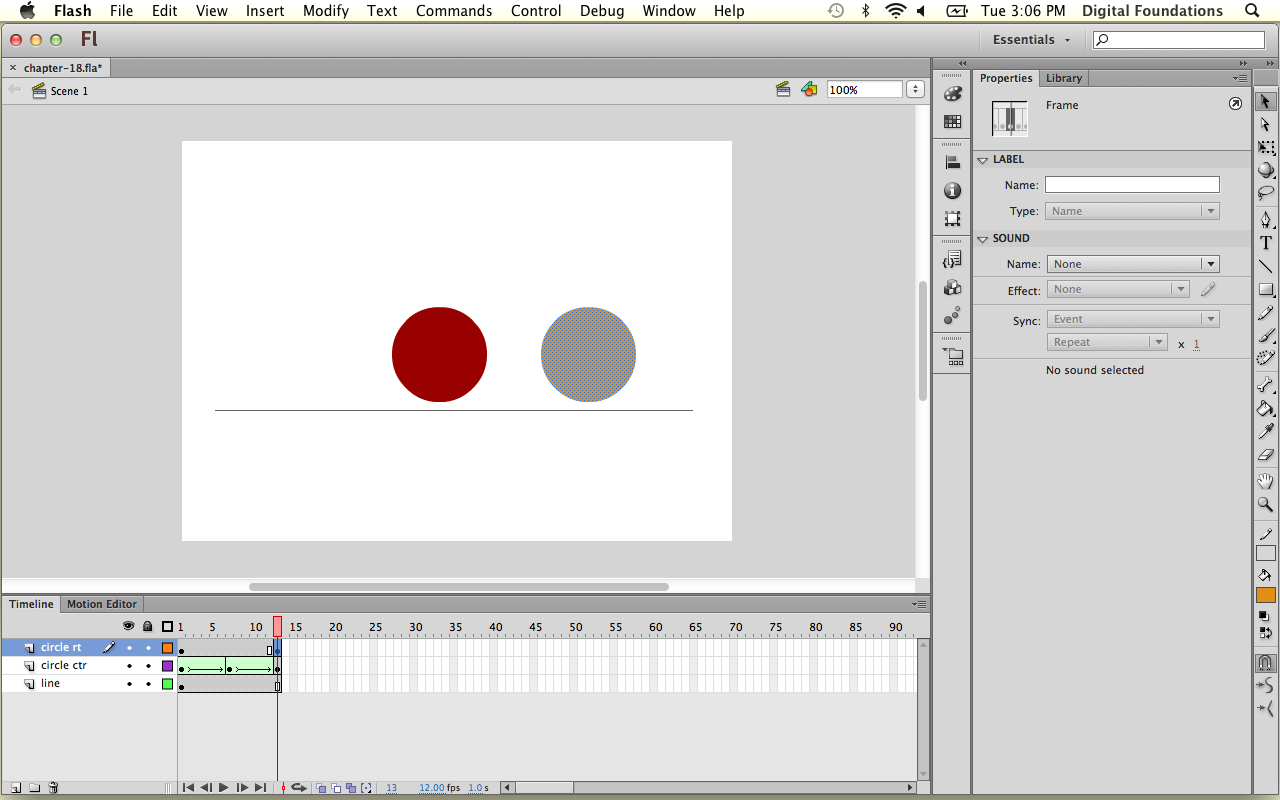
Task: Select the Paint Bucket tool
Action: [x=1266, y=408]
